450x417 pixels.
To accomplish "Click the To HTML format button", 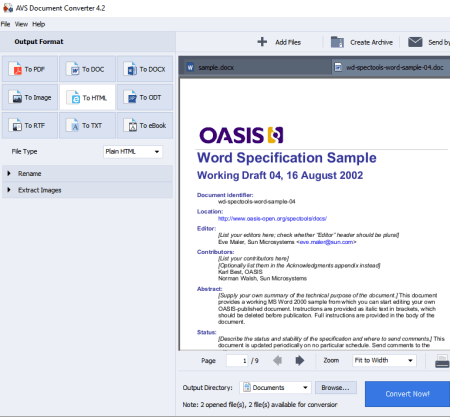I will coord(87,97).
